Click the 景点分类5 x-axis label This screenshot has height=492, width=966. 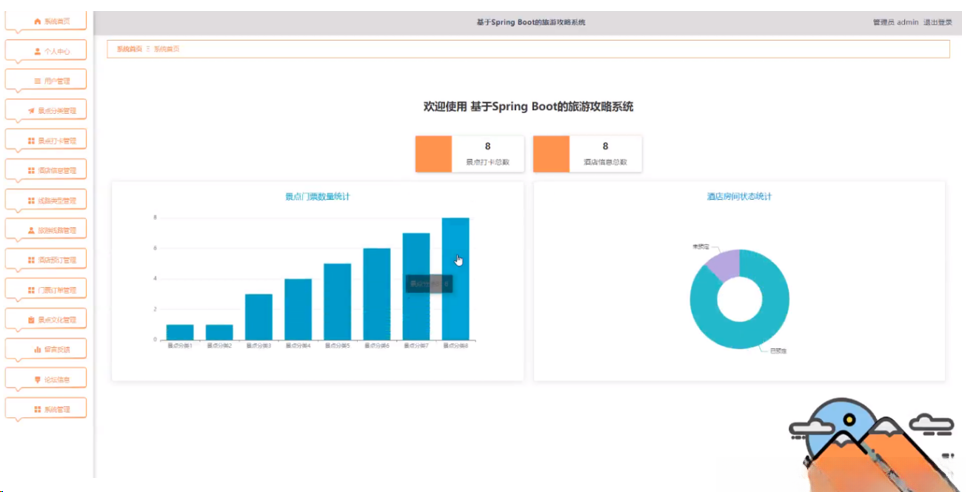338,345
